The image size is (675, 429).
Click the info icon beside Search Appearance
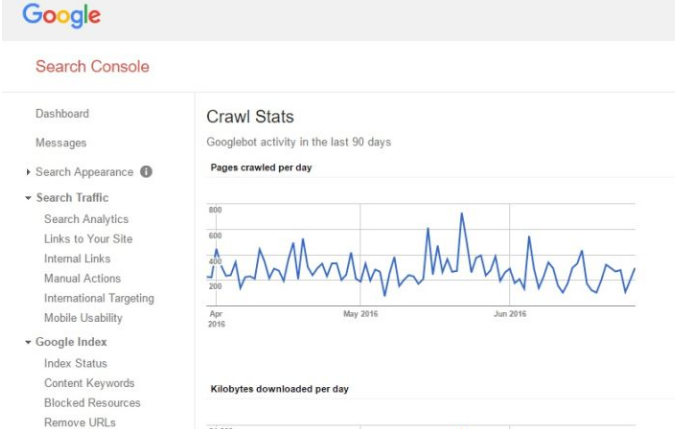pos(146,172)
